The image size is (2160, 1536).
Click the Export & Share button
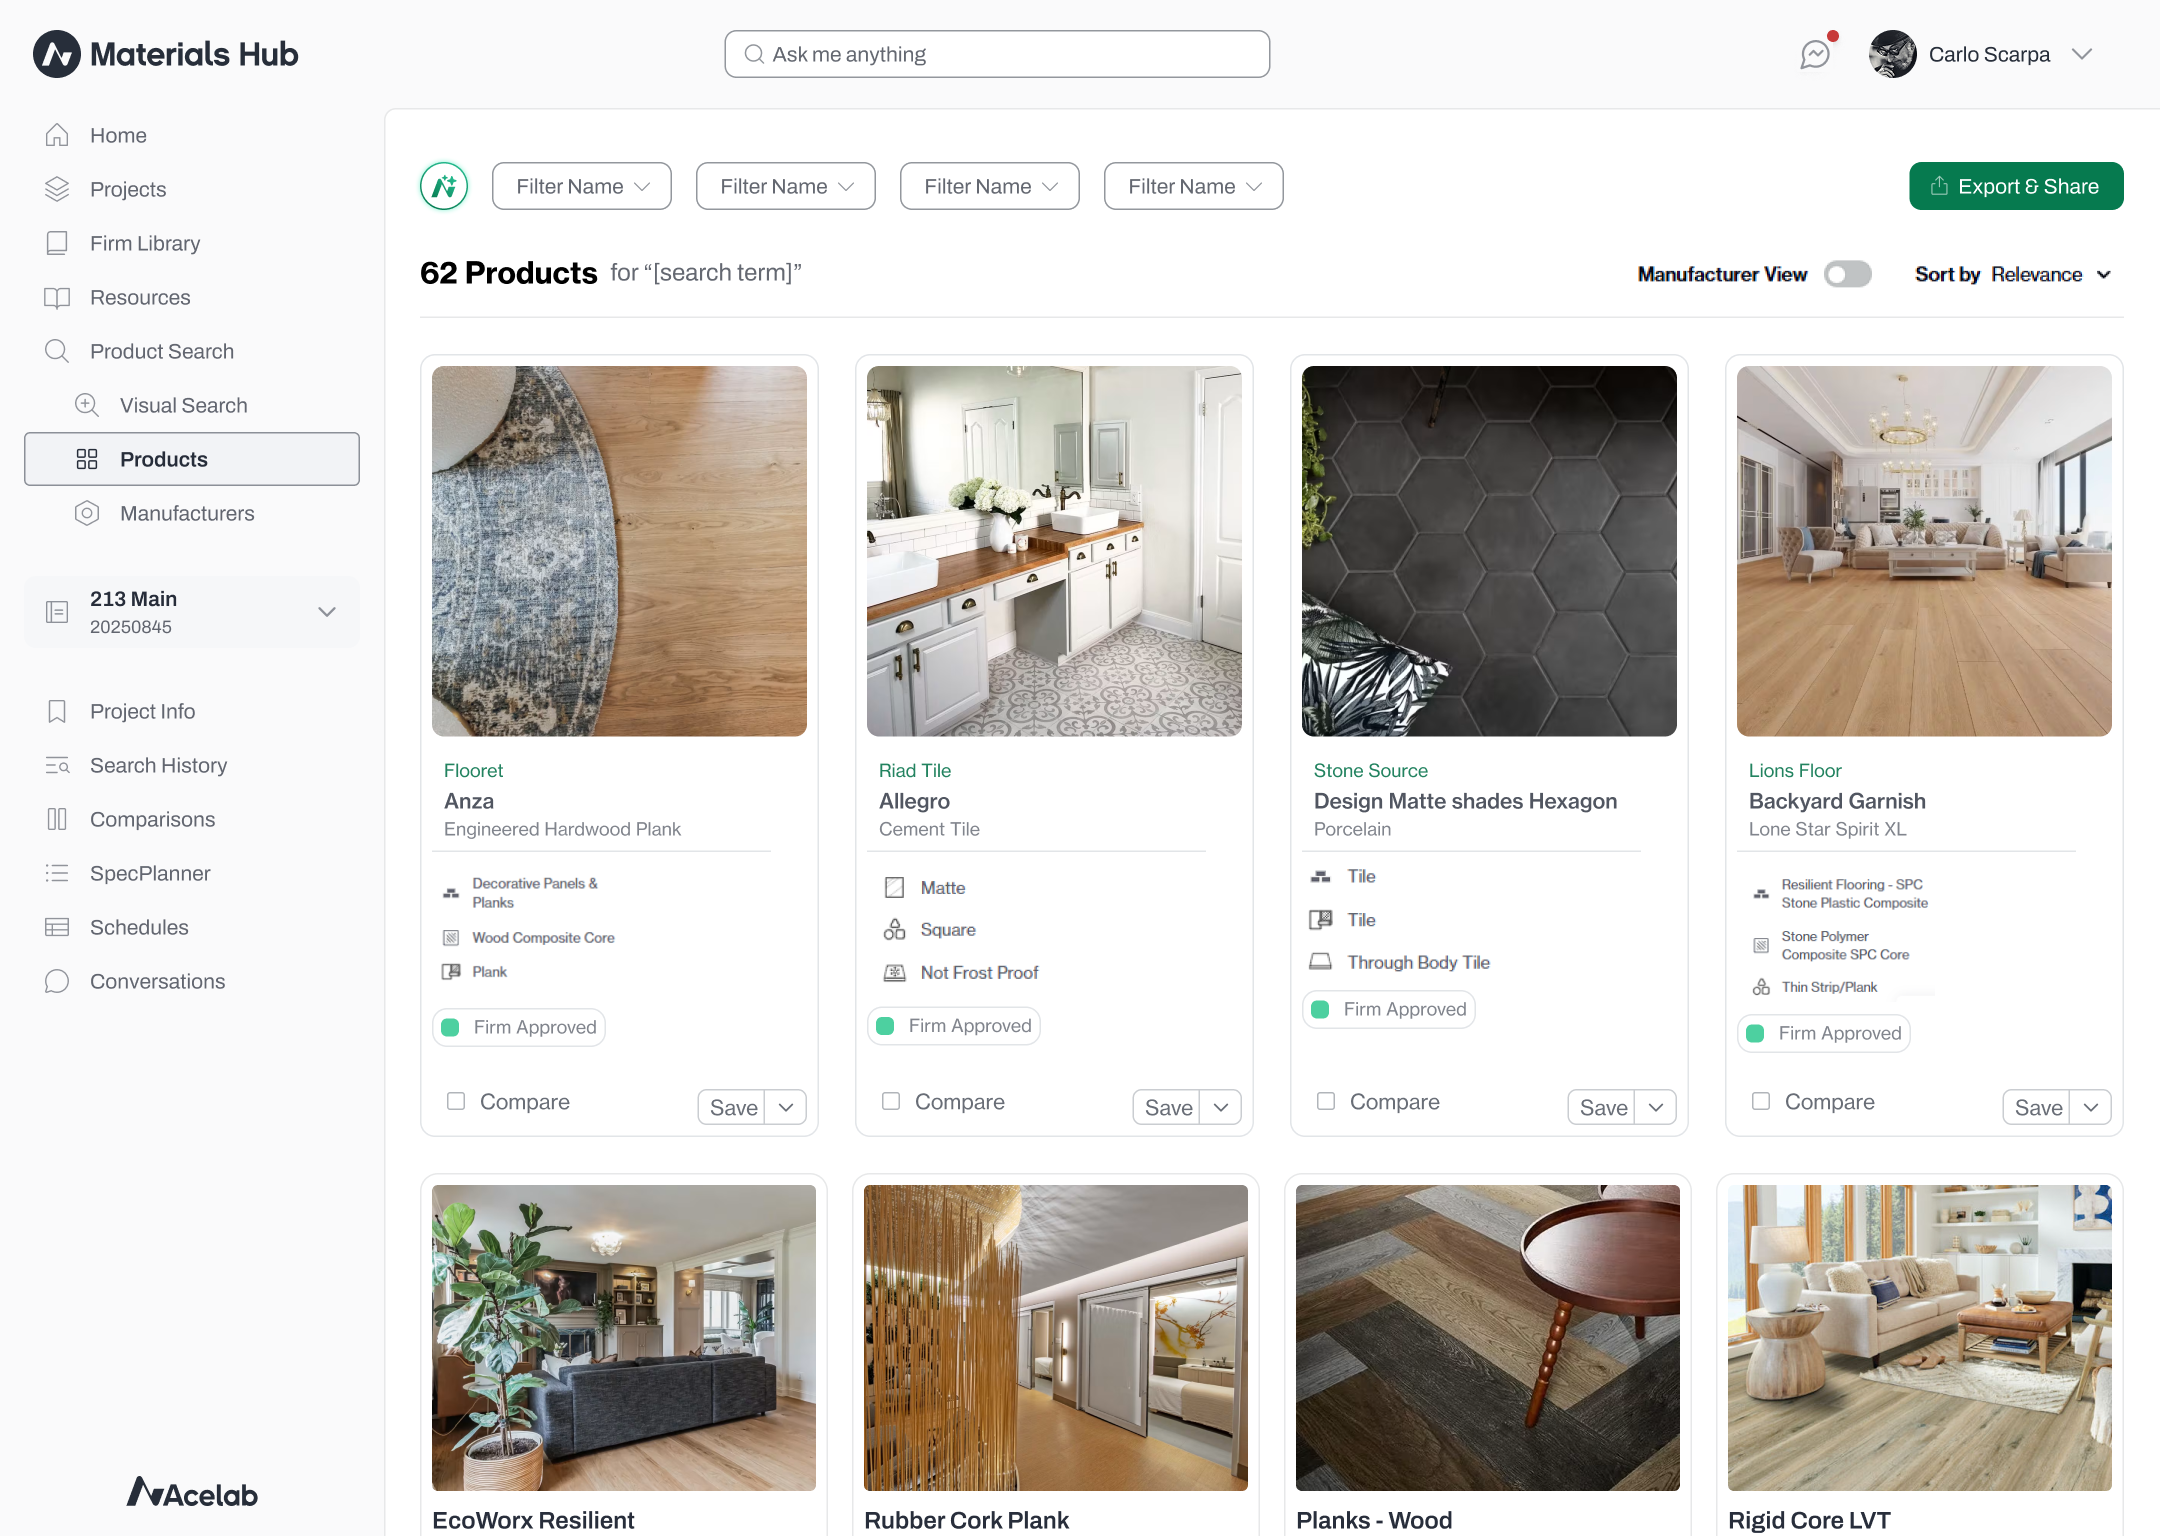(2015, 186)
